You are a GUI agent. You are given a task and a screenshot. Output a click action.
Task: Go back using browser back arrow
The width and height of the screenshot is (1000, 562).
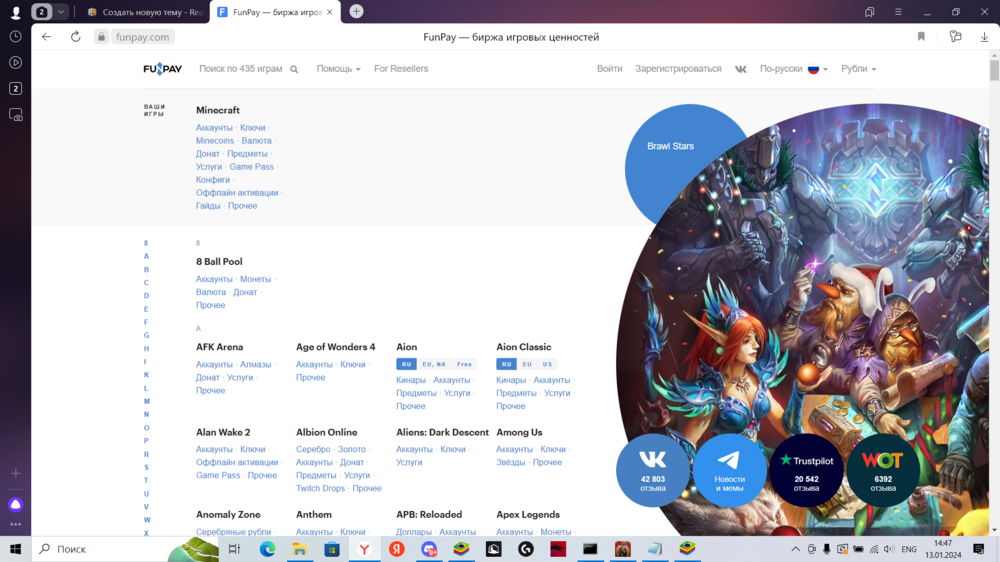[x=47, y=37]
